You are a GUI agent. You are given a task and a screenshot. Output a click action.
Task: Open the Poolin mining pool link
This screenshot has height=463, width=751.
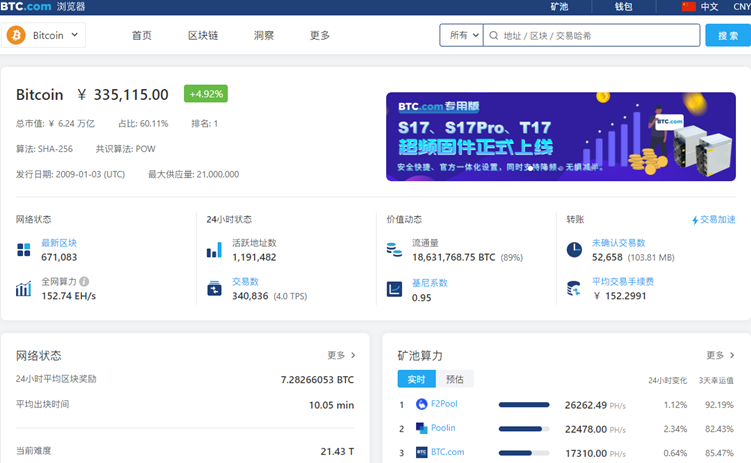(x=443, y=428)
